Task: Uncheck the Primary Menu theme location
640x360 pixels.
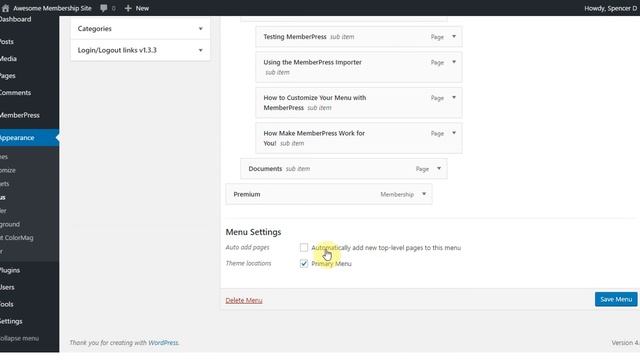Action: 304,263
